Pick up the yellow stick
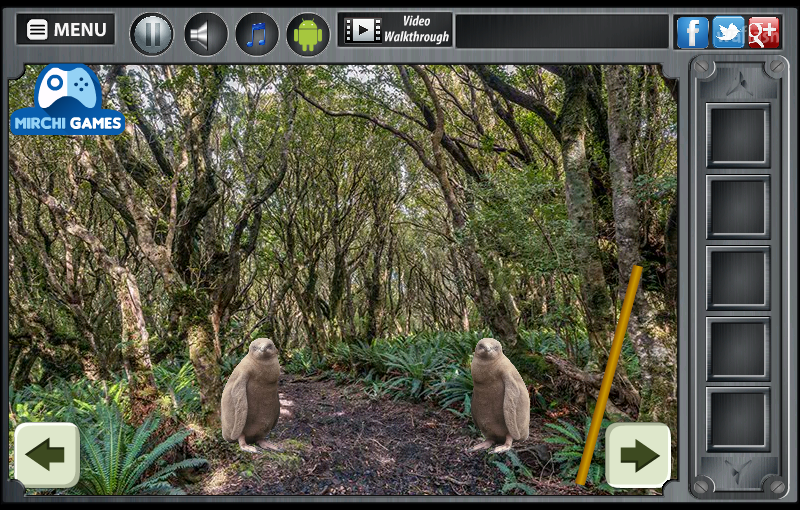This screenshot has height=510, width=800. tap(609, 375)
